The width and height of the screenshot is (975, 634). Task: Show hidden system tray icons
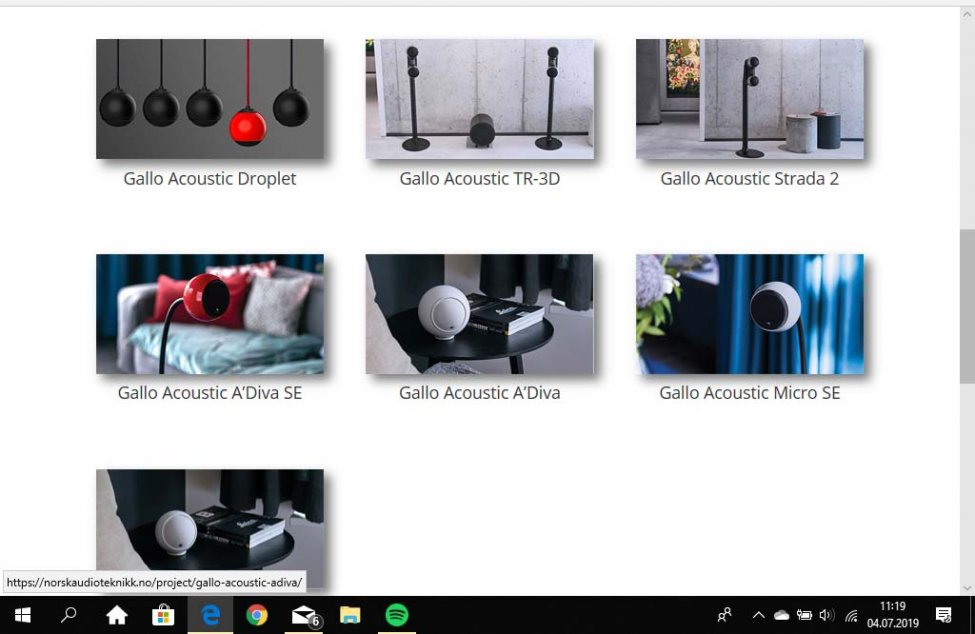coord(758,615)
